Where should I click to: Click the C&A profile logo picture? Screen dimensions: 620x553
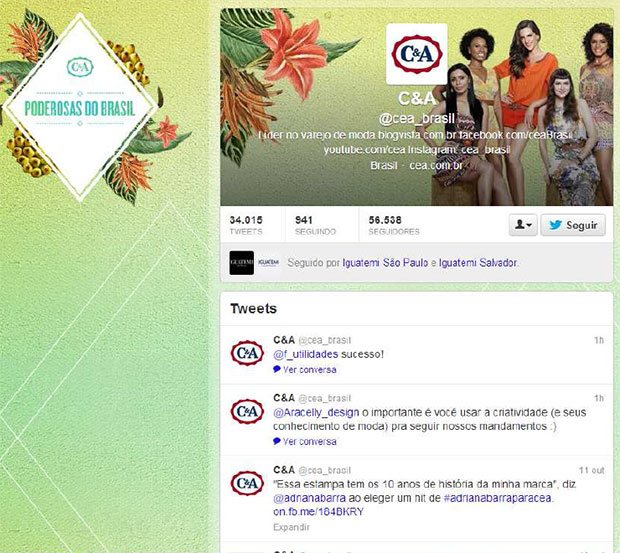pyautogui.click(x=416, y=54)
